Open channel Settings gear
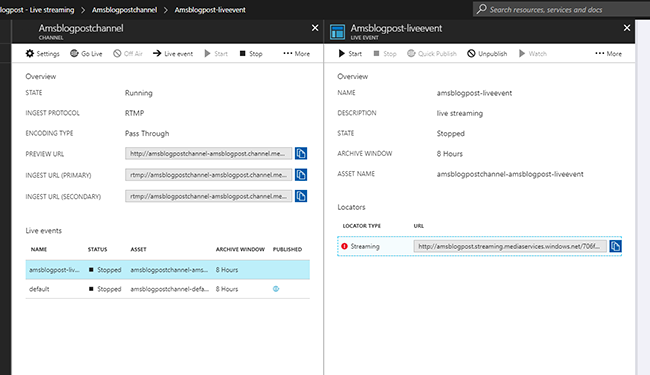Screen dimensions: 650x375 coord(42,53)
